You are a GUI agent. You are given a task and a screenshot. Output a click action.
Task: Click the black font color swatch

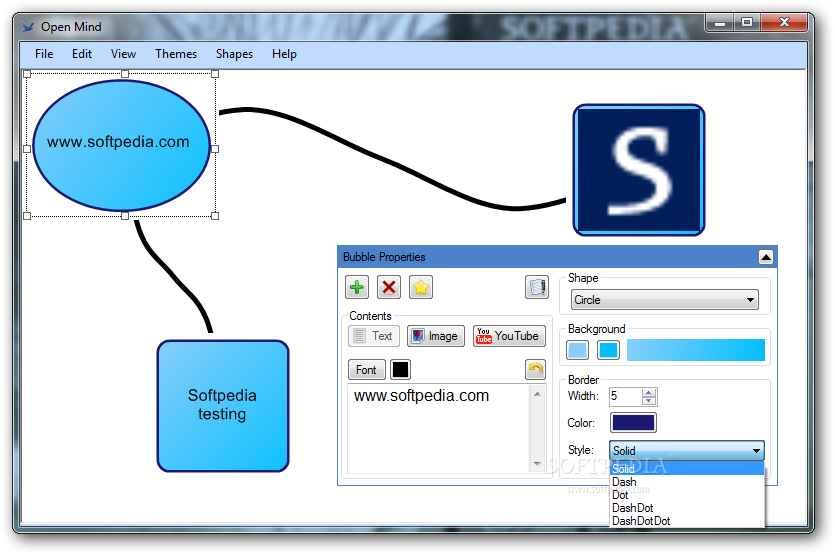[400, 370]
